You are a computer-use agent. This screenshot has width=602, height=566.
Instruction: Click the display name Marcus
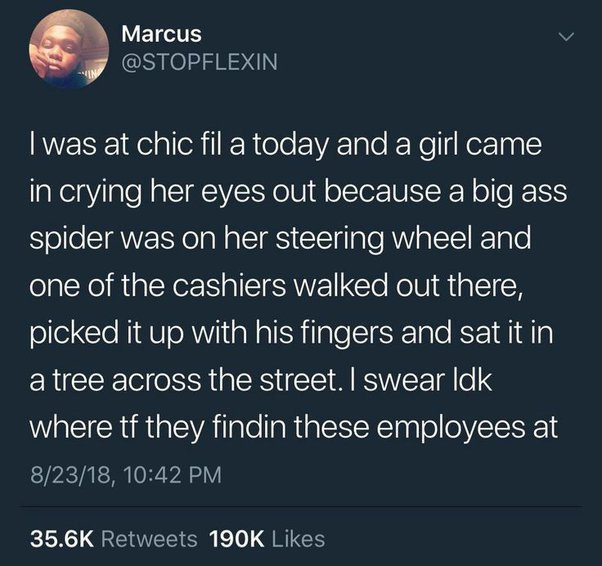161,34
